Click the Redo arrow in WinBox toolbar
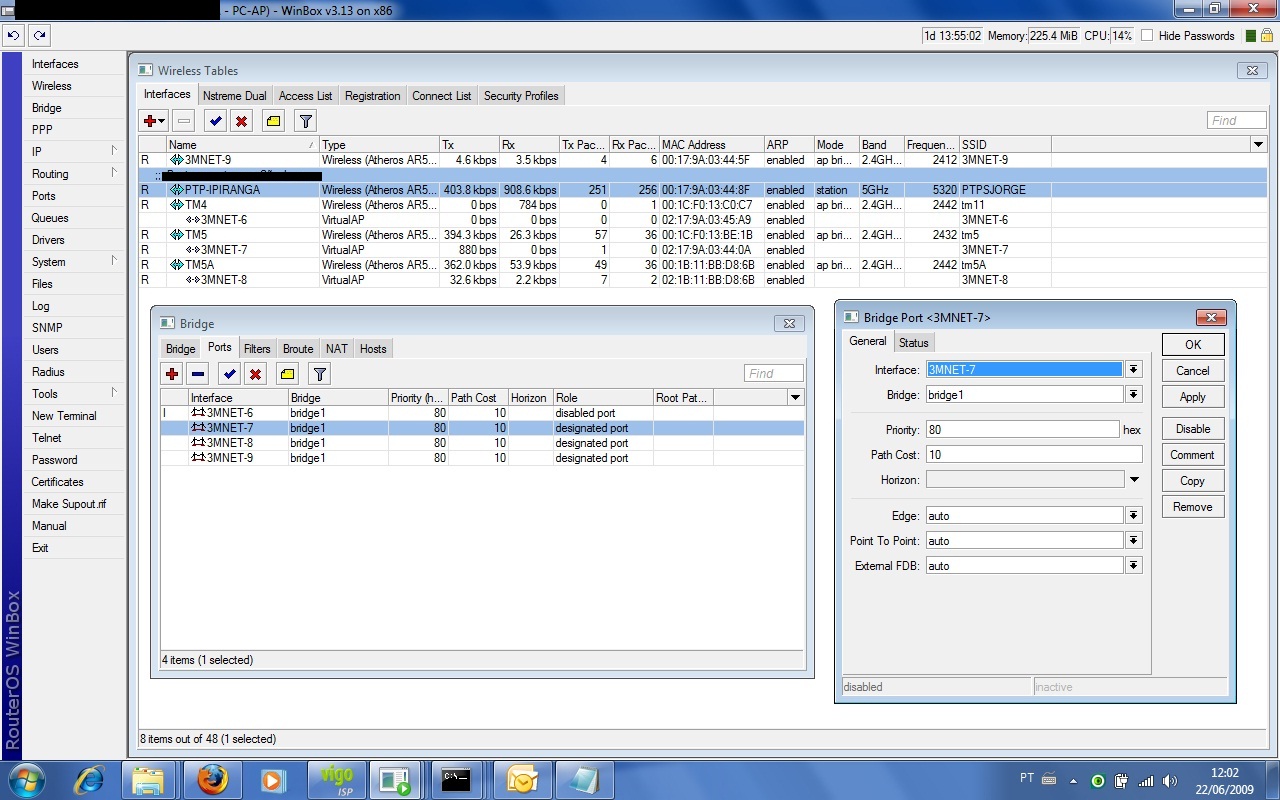The image size is (1280, 800). coord(39,35)
